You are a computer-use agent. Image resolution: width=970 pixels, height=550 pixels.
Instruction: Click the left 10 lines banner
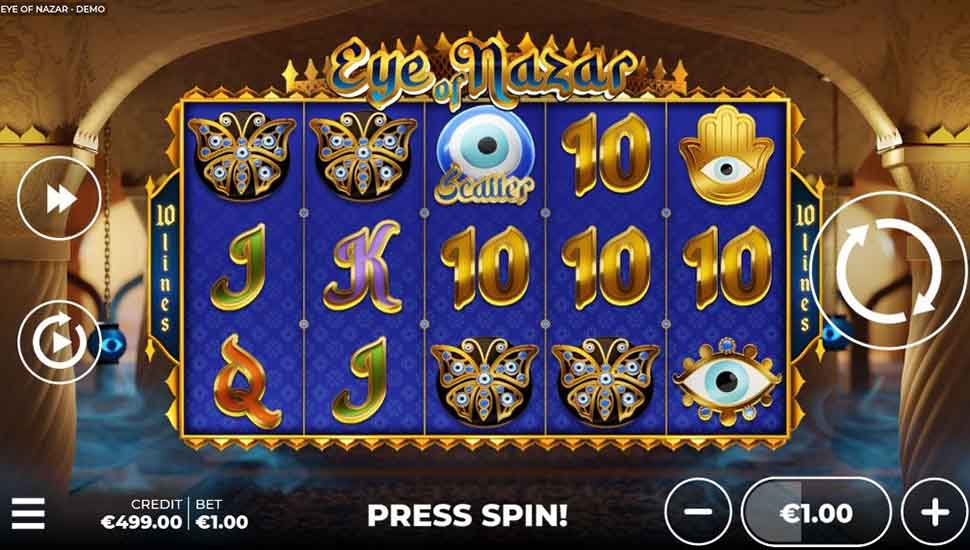click(165, 267)
